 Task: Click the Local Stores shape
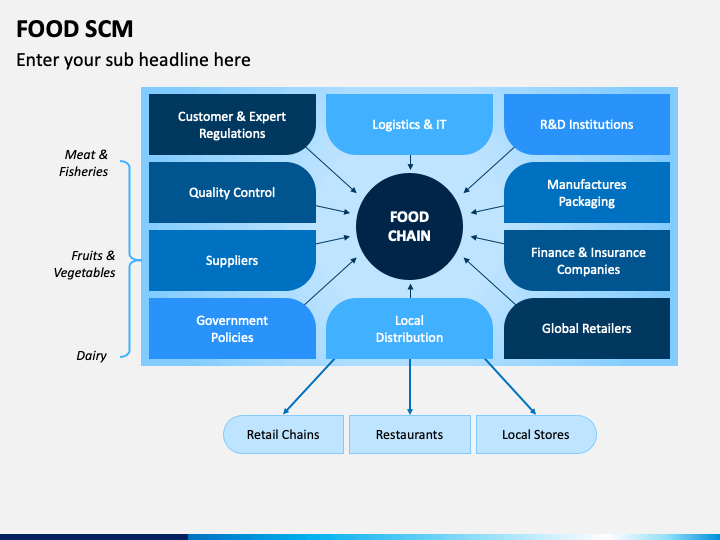tap(536, 434)
